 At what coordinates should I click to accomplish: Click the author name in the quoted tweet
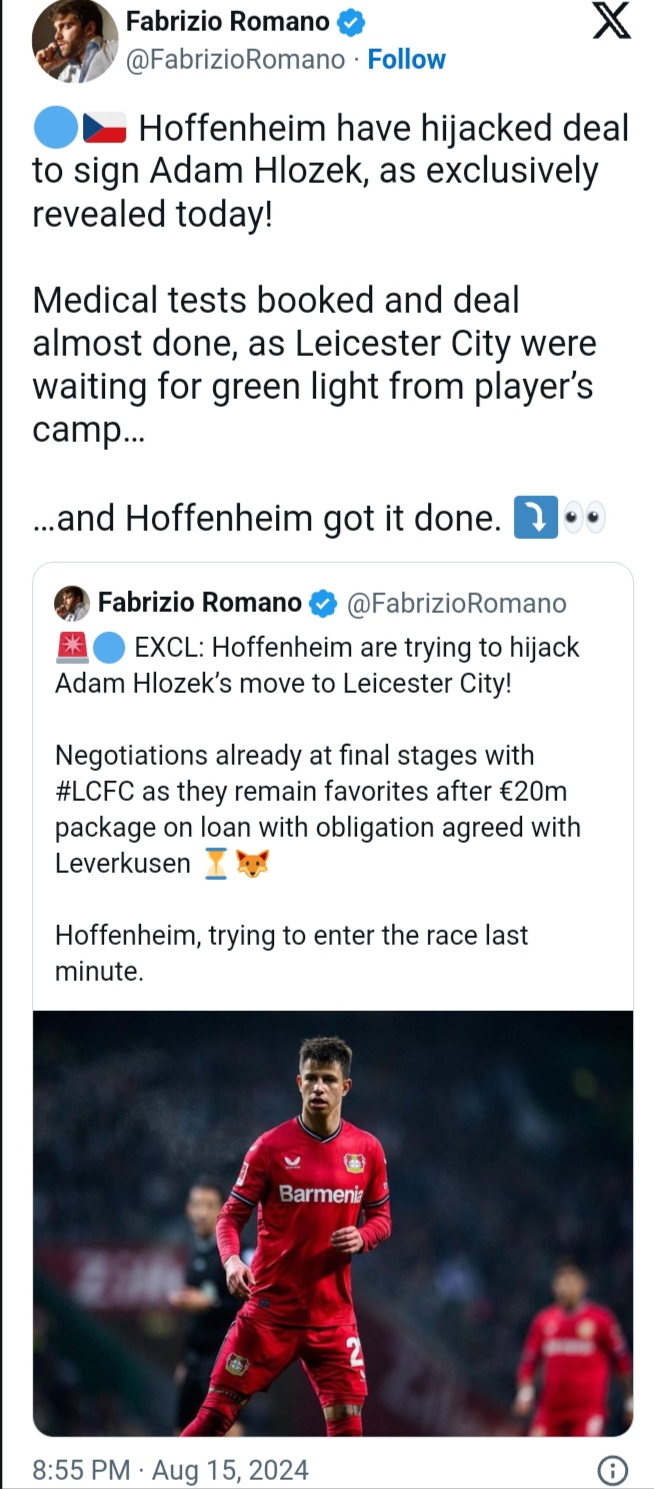tap(199, 603)
